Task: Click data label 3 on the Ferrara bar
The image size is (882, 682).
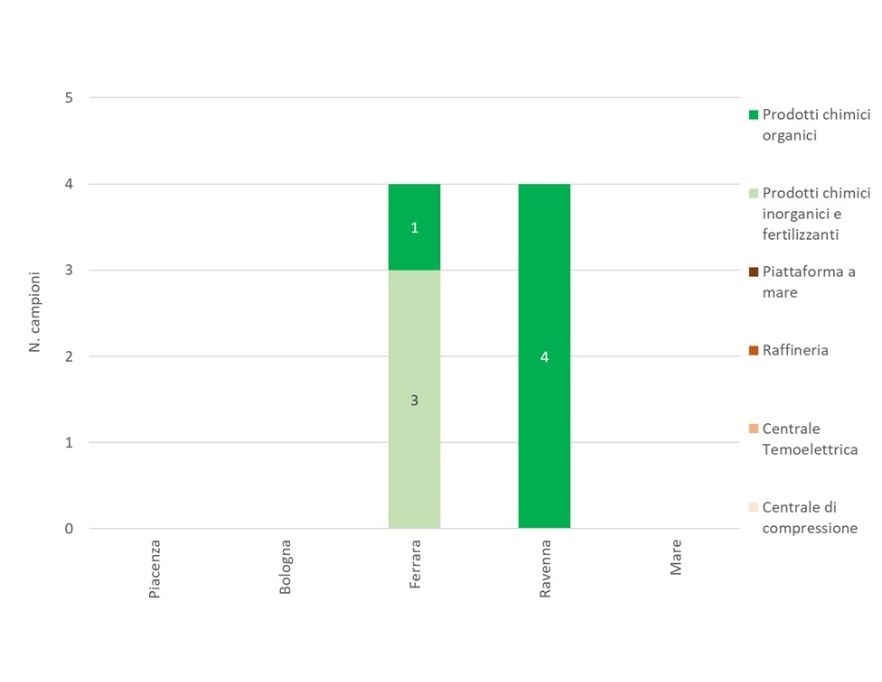Action: click(414, 400)
